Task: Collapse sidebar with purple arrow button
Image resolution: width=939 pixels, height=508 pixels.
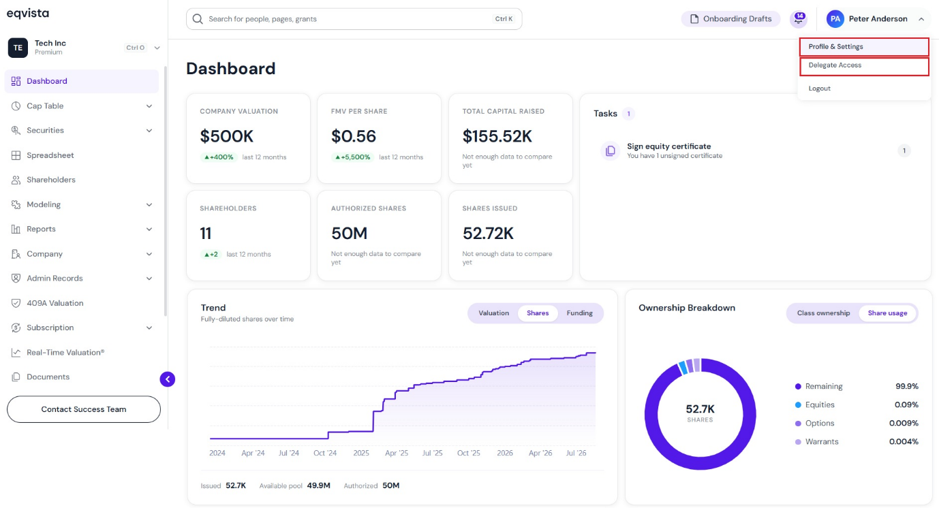Action: click(168, 379)
